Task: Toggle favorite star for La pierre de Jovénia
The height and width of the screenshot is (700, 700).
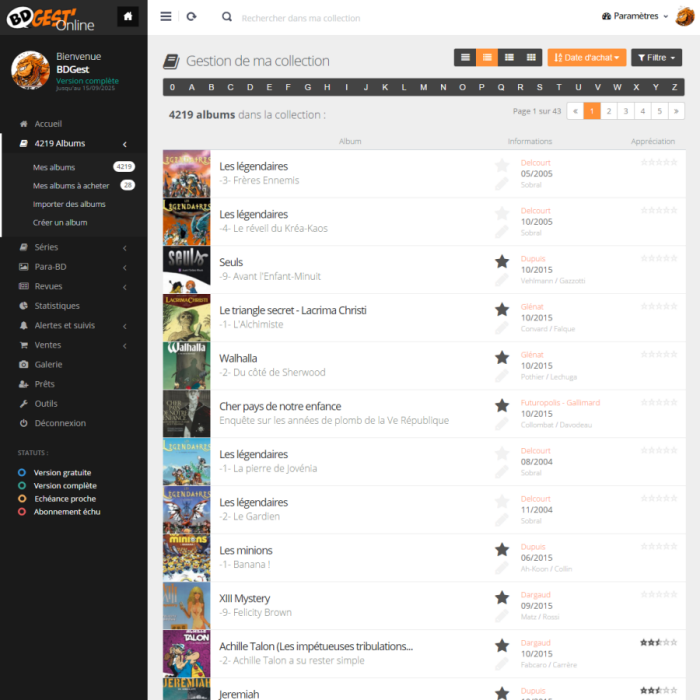Action: coord(502,453)
